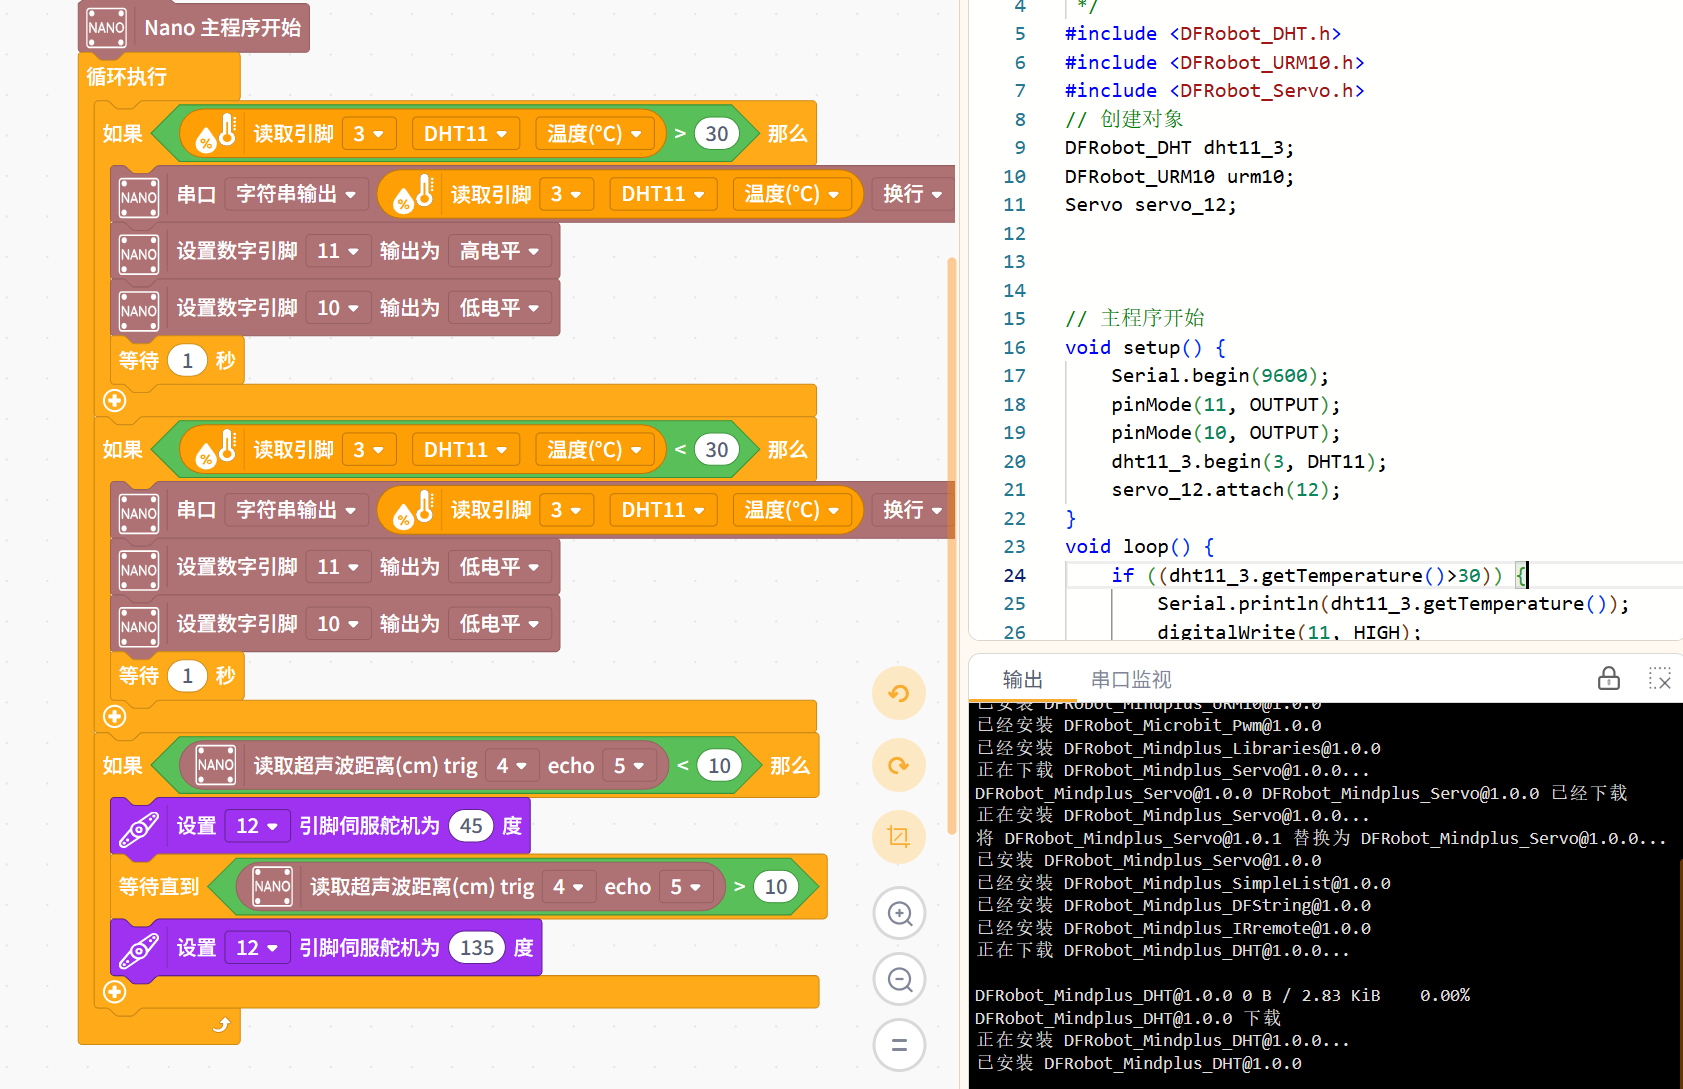This screenshot has height=1089, width=1683.
Task: Zoom in the block workspace
Action: [x=899, y=913]
